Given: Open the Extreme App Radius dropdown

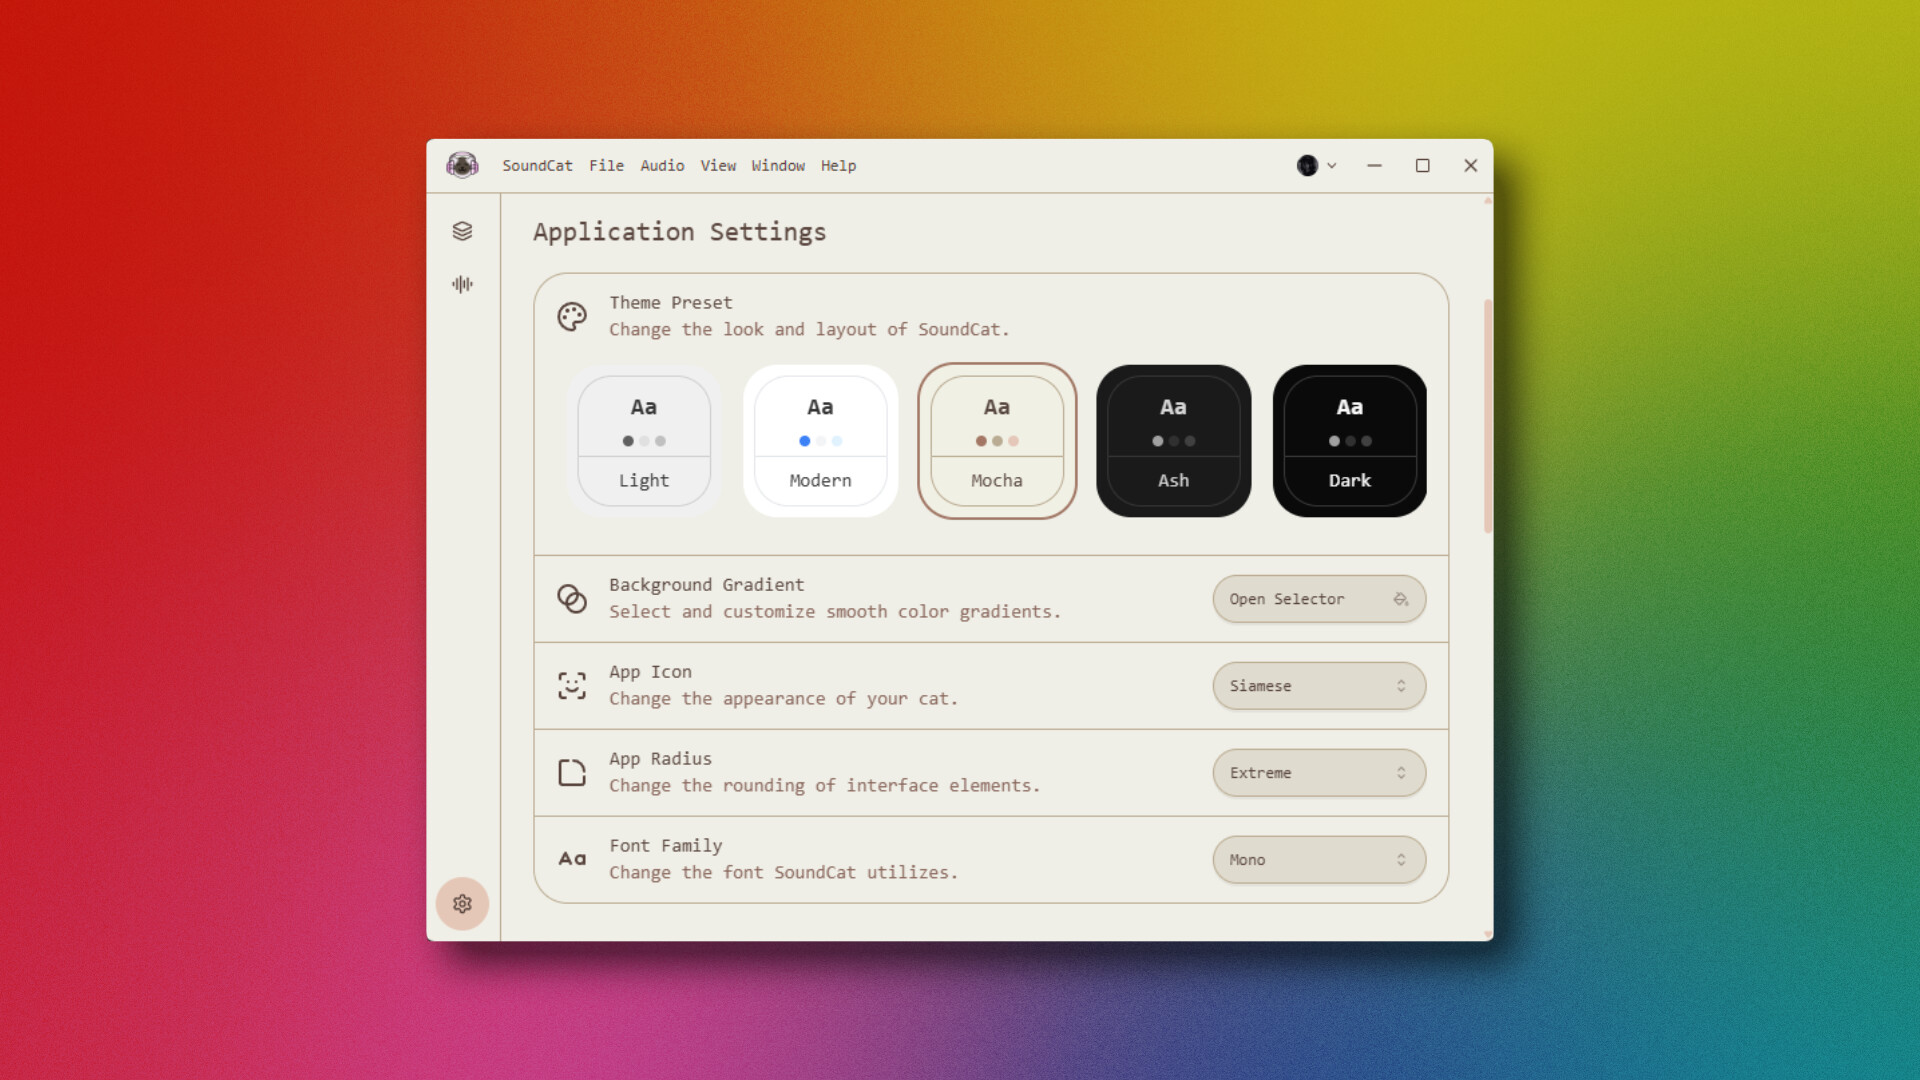Looking at the screenshot, I should [x=1318, y=772].
